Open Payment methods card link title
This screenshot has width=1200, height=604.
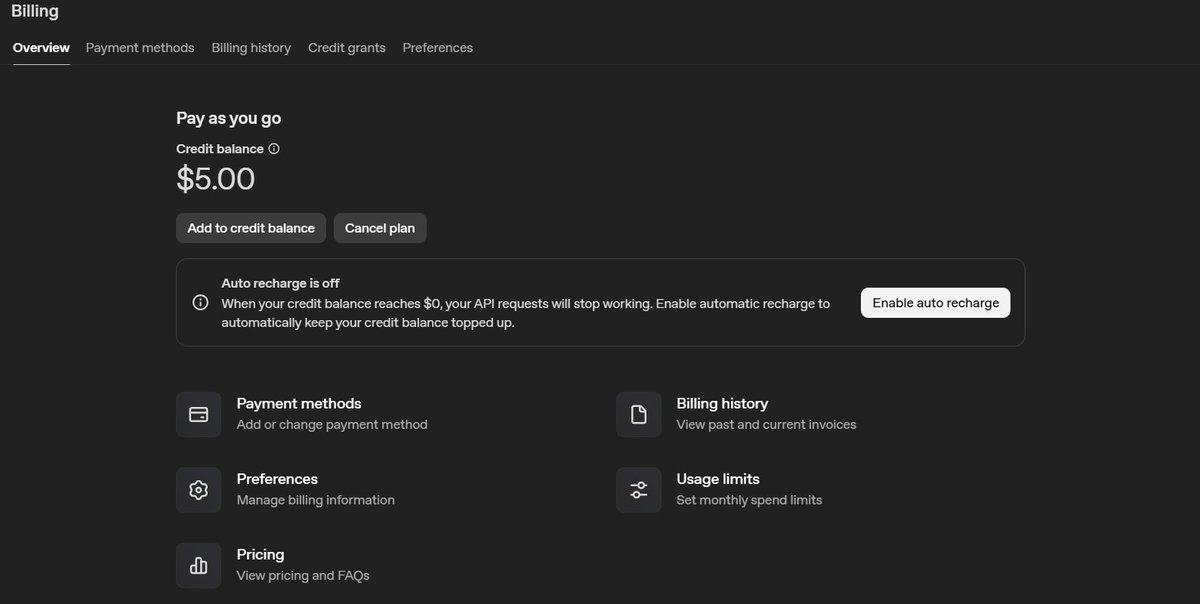click(299, 404)
